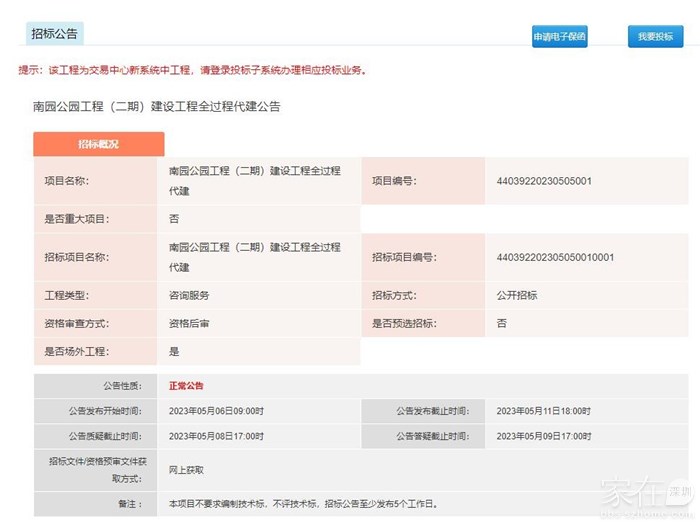Click the red 提示 notice text
Image resolution: width=700 pixels, height=522 pixels.
pyautogui.click(x=193, y=70)
